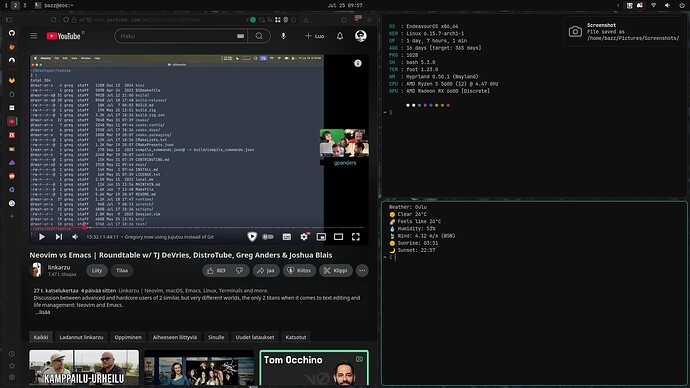Open GitHub pinned tab in sidebar
This screenshot has width=690, height=388.
coord(12,33)
